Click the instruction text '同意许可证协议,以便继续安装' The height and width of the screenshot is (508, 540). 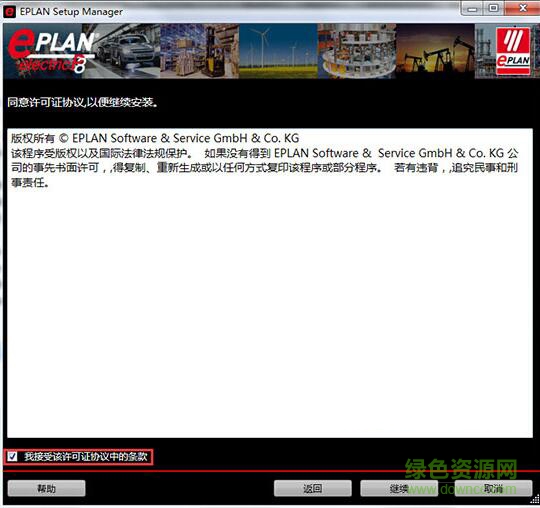[x=83, y=102]
